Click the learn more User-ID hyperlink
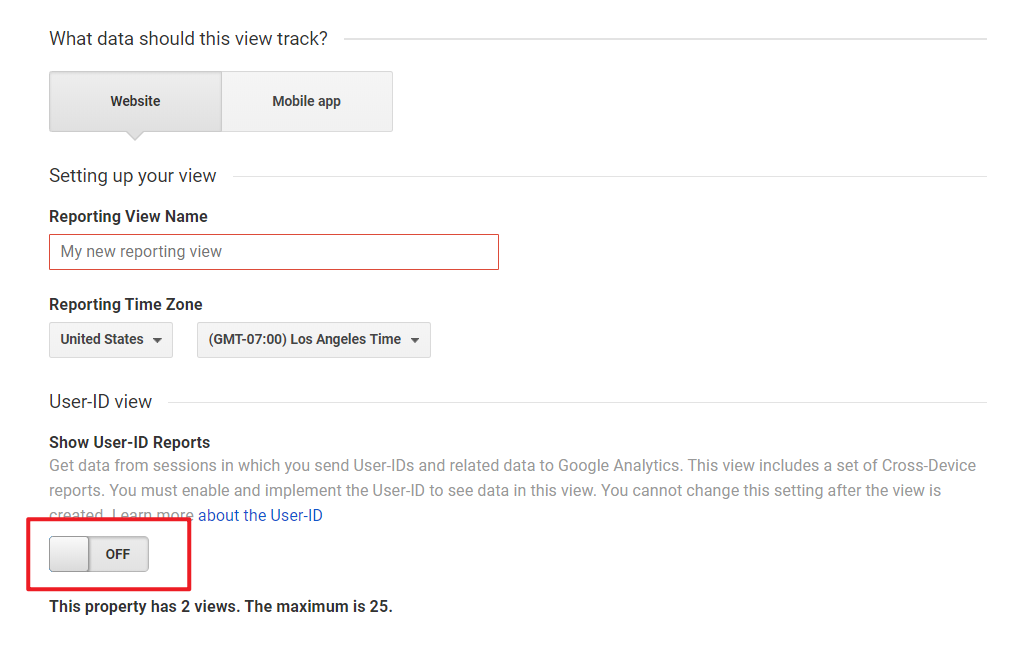The height and width of the screenshot is (661, 1027). [x=260, y=515]
